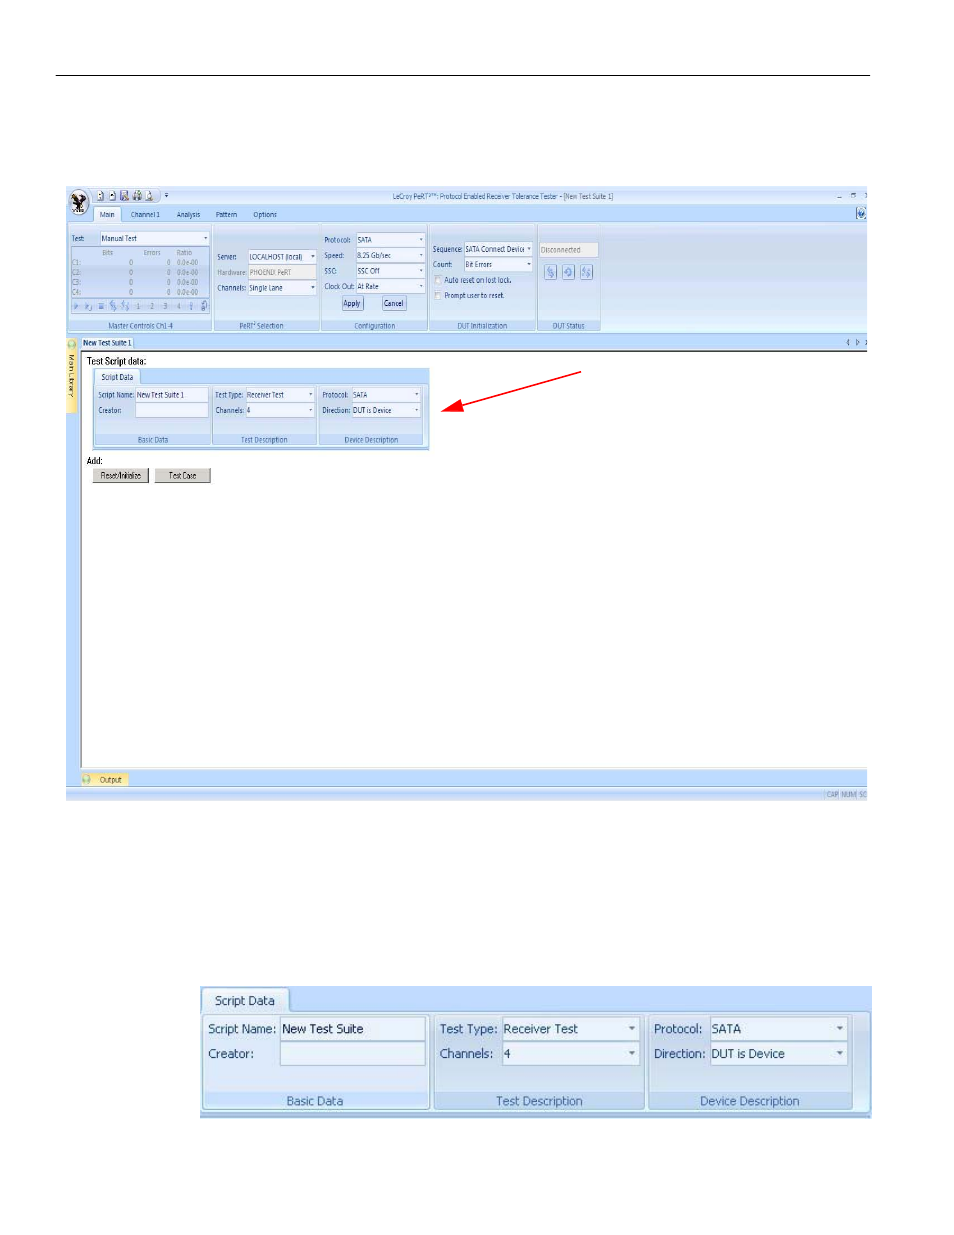The height and width of the screenshot is (1235, 954).
Task: Click the Stop icon in Master Controls
Action: click(x=101, y=306)
